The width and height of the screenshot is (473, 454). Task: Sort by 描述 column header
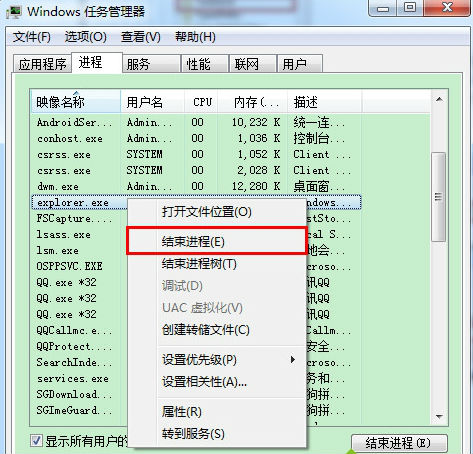coord(324,102)
